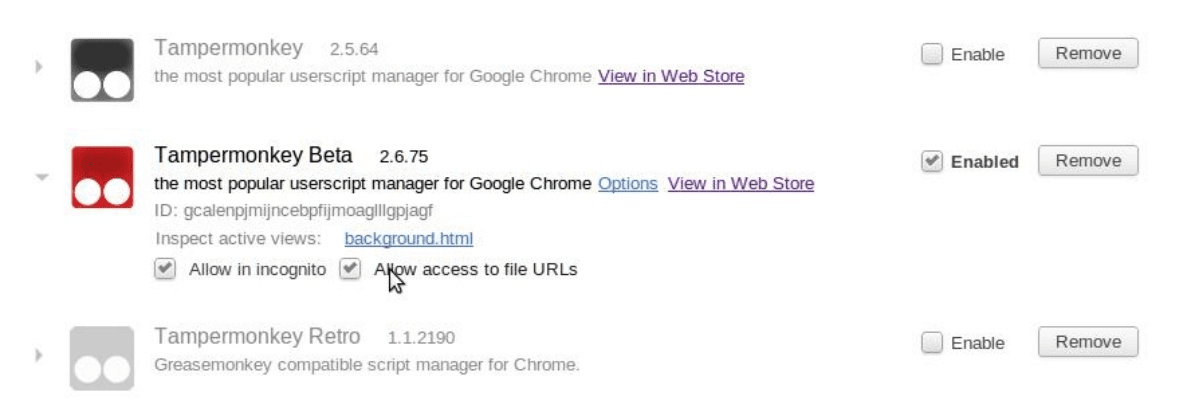Remove the Tampermonkey Beta extension
The image size is (1187, 400).
(x=1088, y=161)
